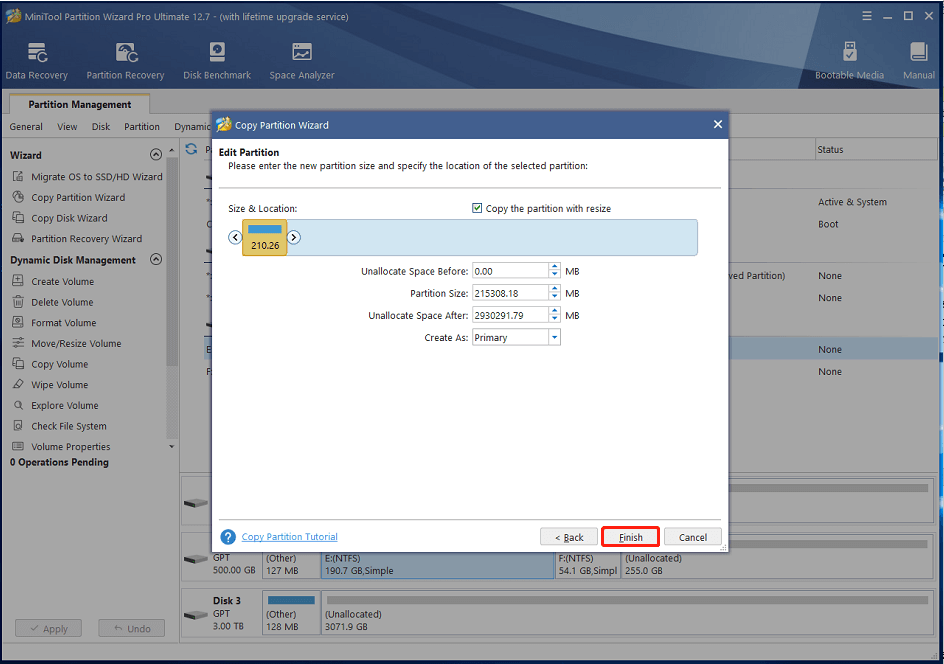Click the Copy Disk Wizard icon
Screen dimensions: 944x664
(18, 218)
